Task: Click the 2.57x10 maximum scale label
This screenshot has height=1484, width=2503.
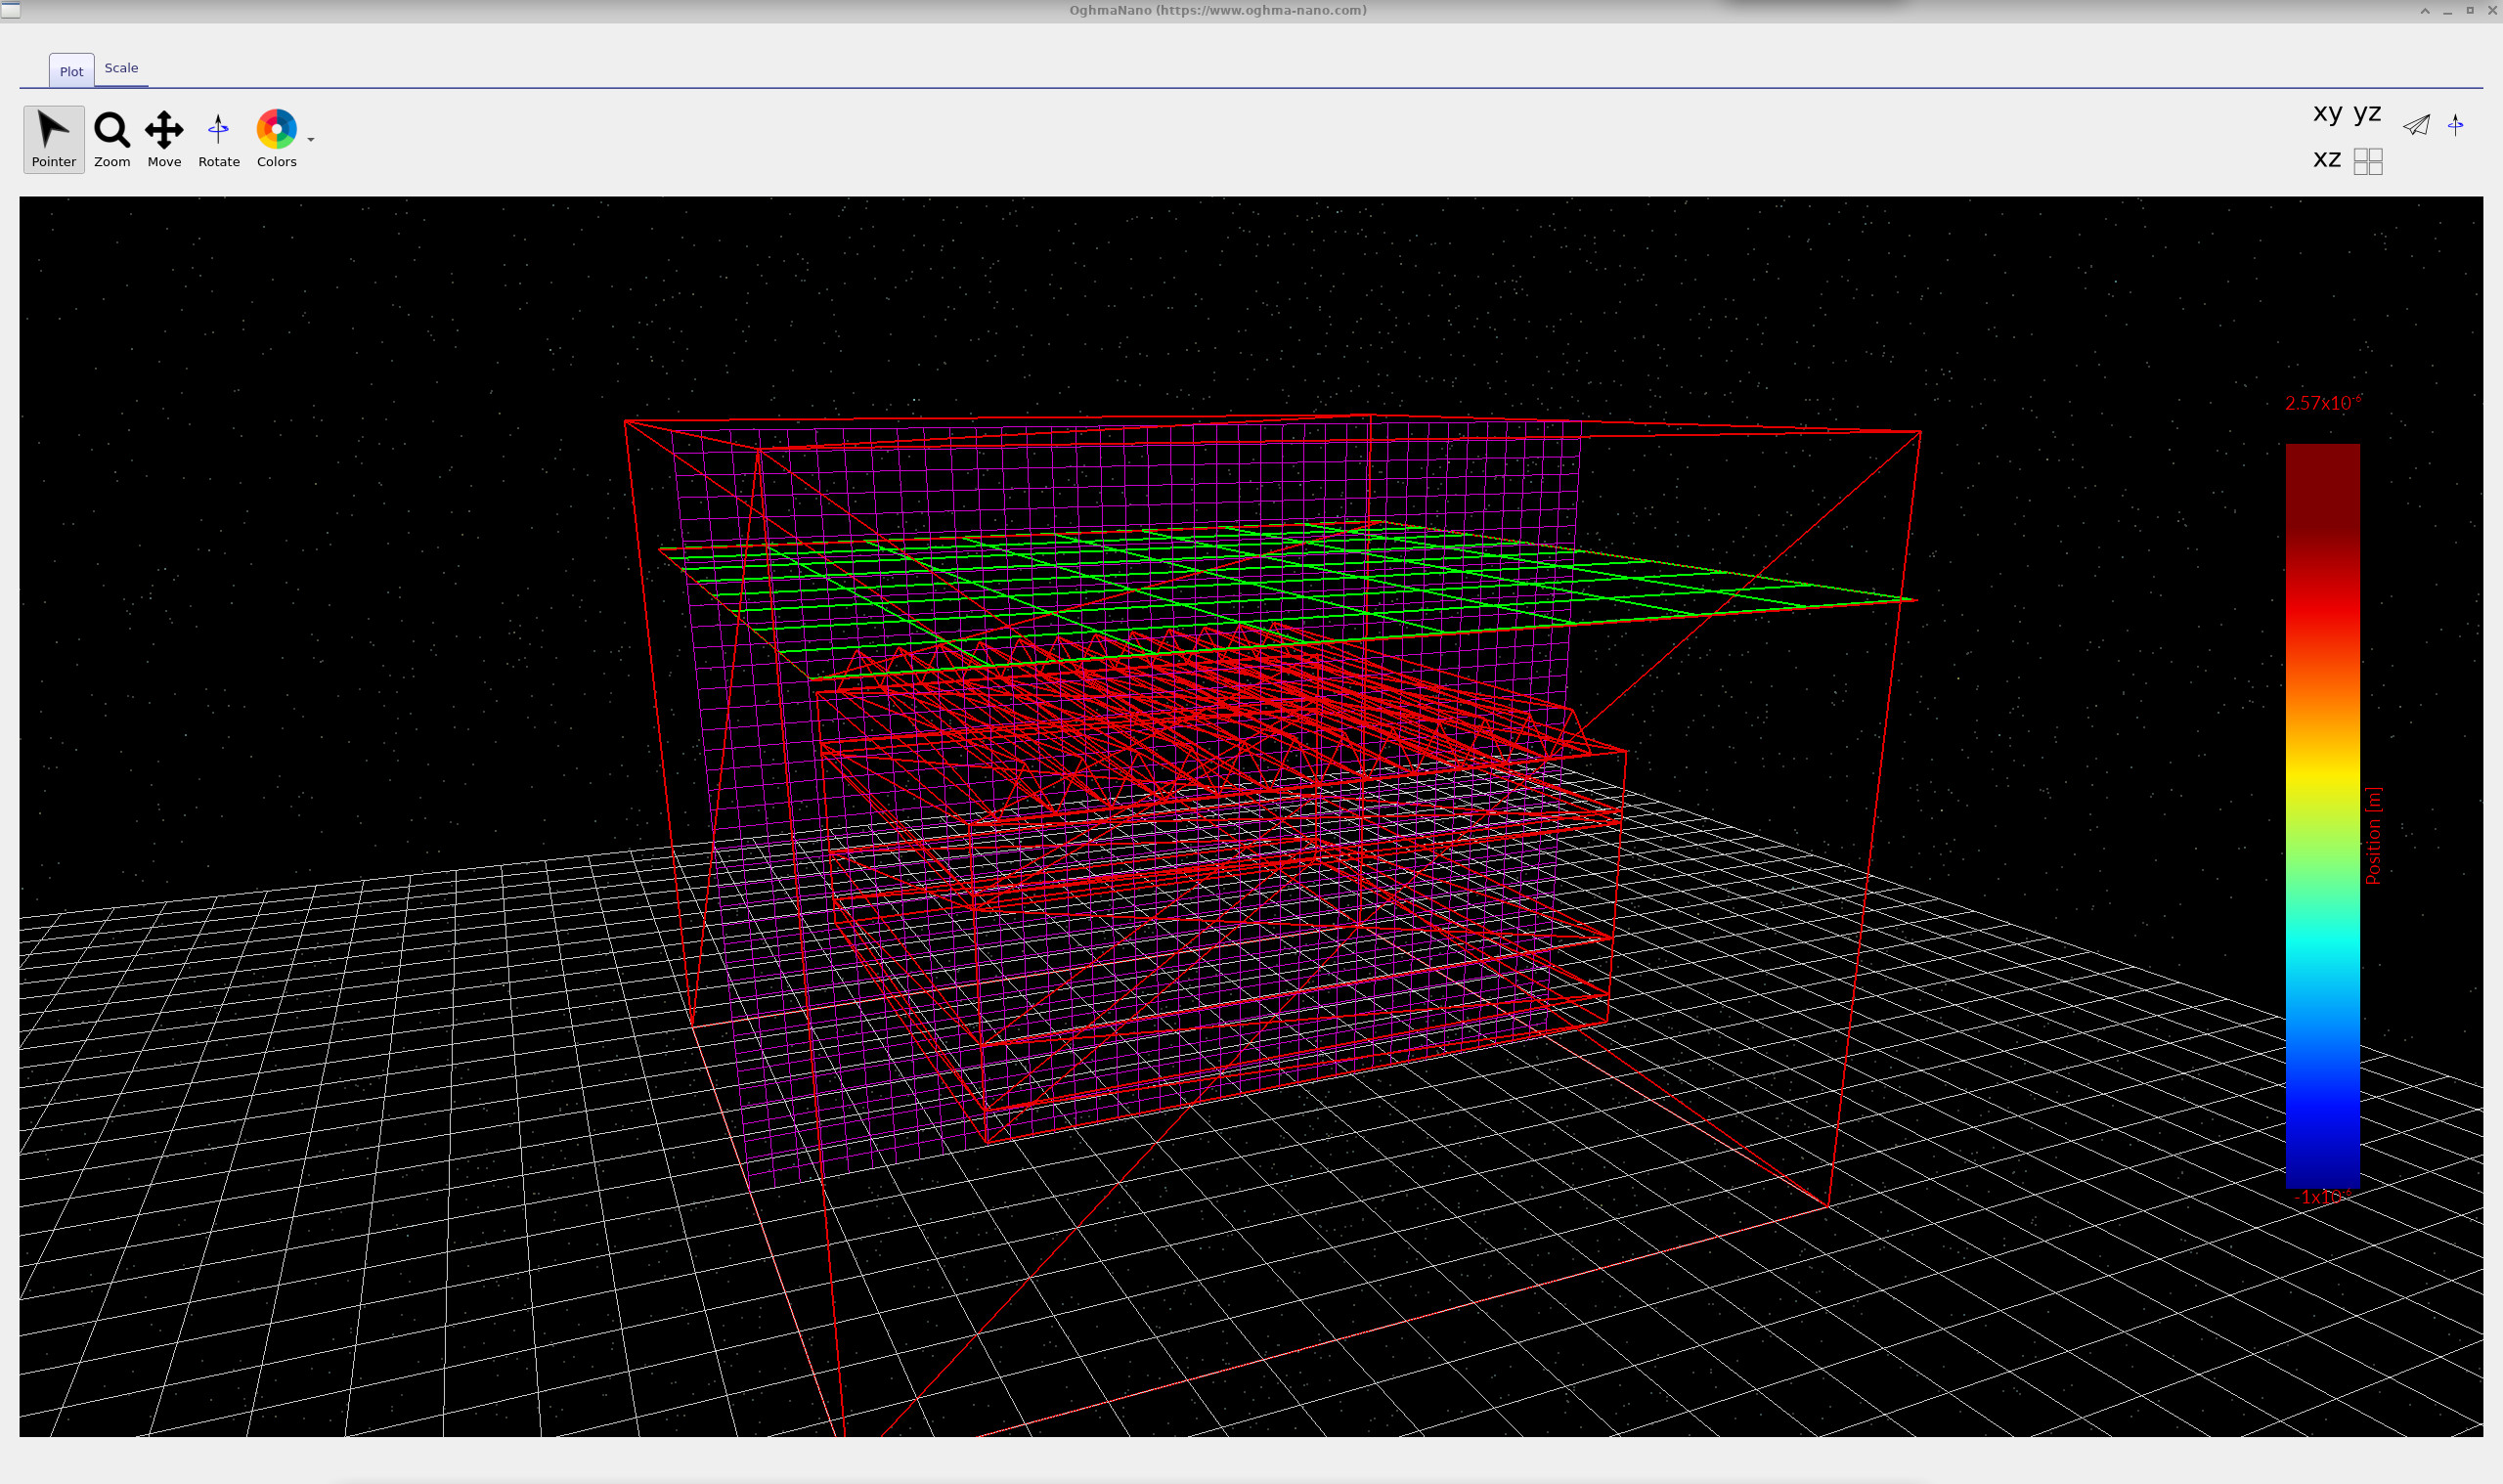Action: pos(2323,403)
